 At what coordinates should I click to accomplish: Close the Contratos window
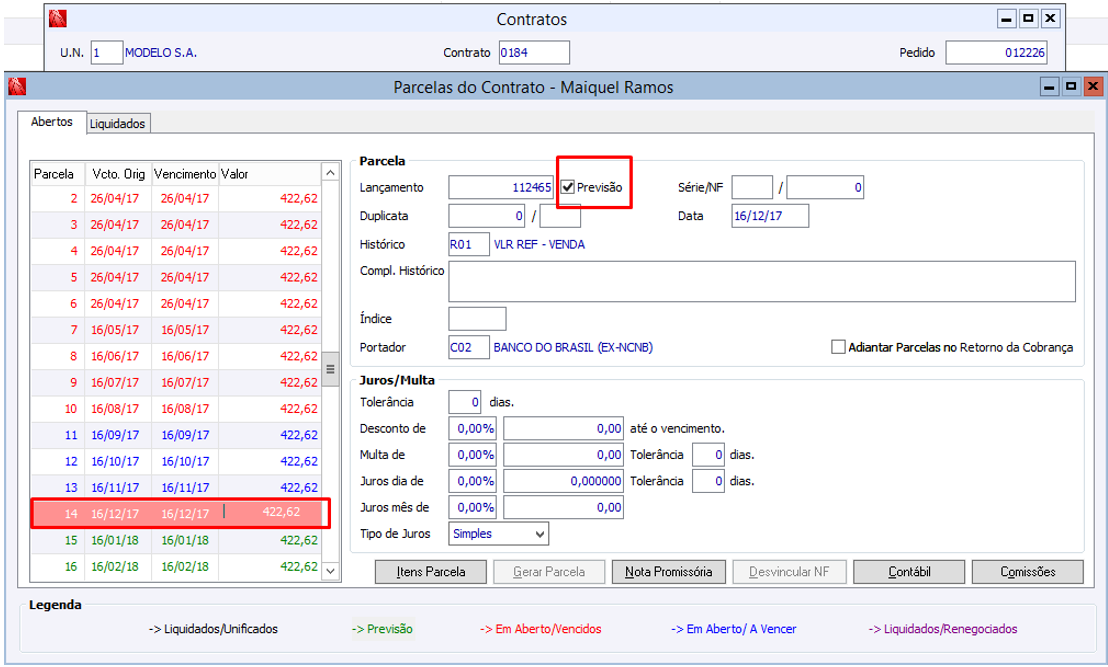[1049, 19]
